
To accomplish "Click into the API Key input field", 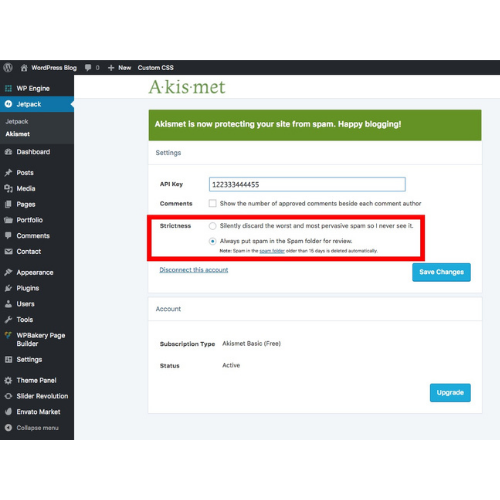I will tap(307, 184).
